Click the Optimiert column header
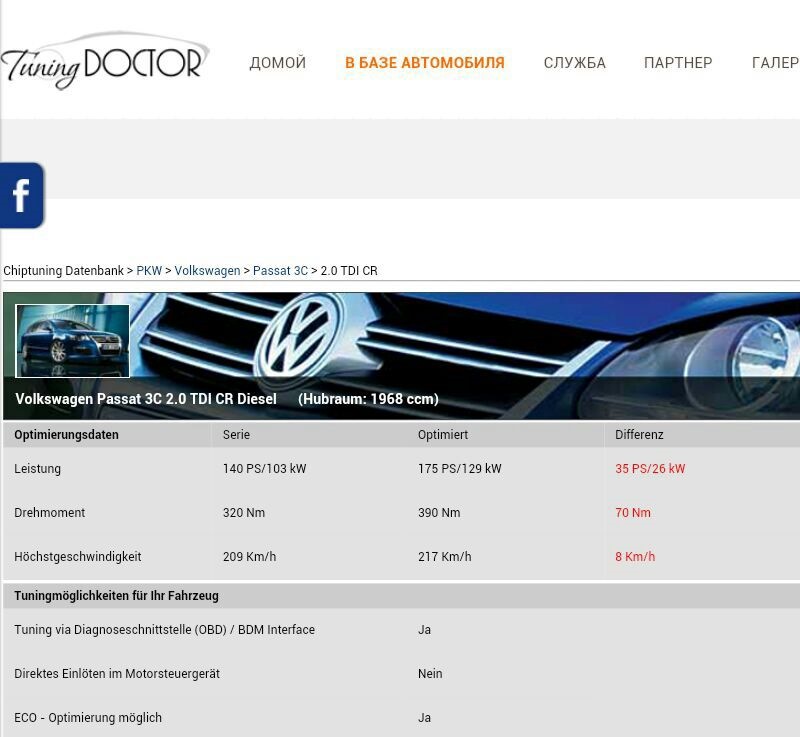 tap(443, 435)
